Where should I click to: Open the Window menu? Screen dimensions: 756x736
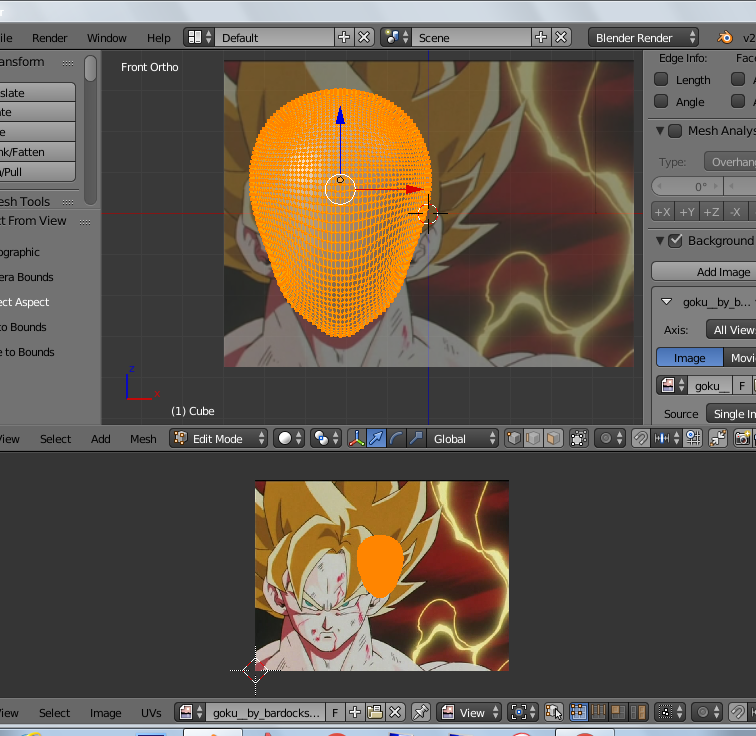tap(107, 38)
